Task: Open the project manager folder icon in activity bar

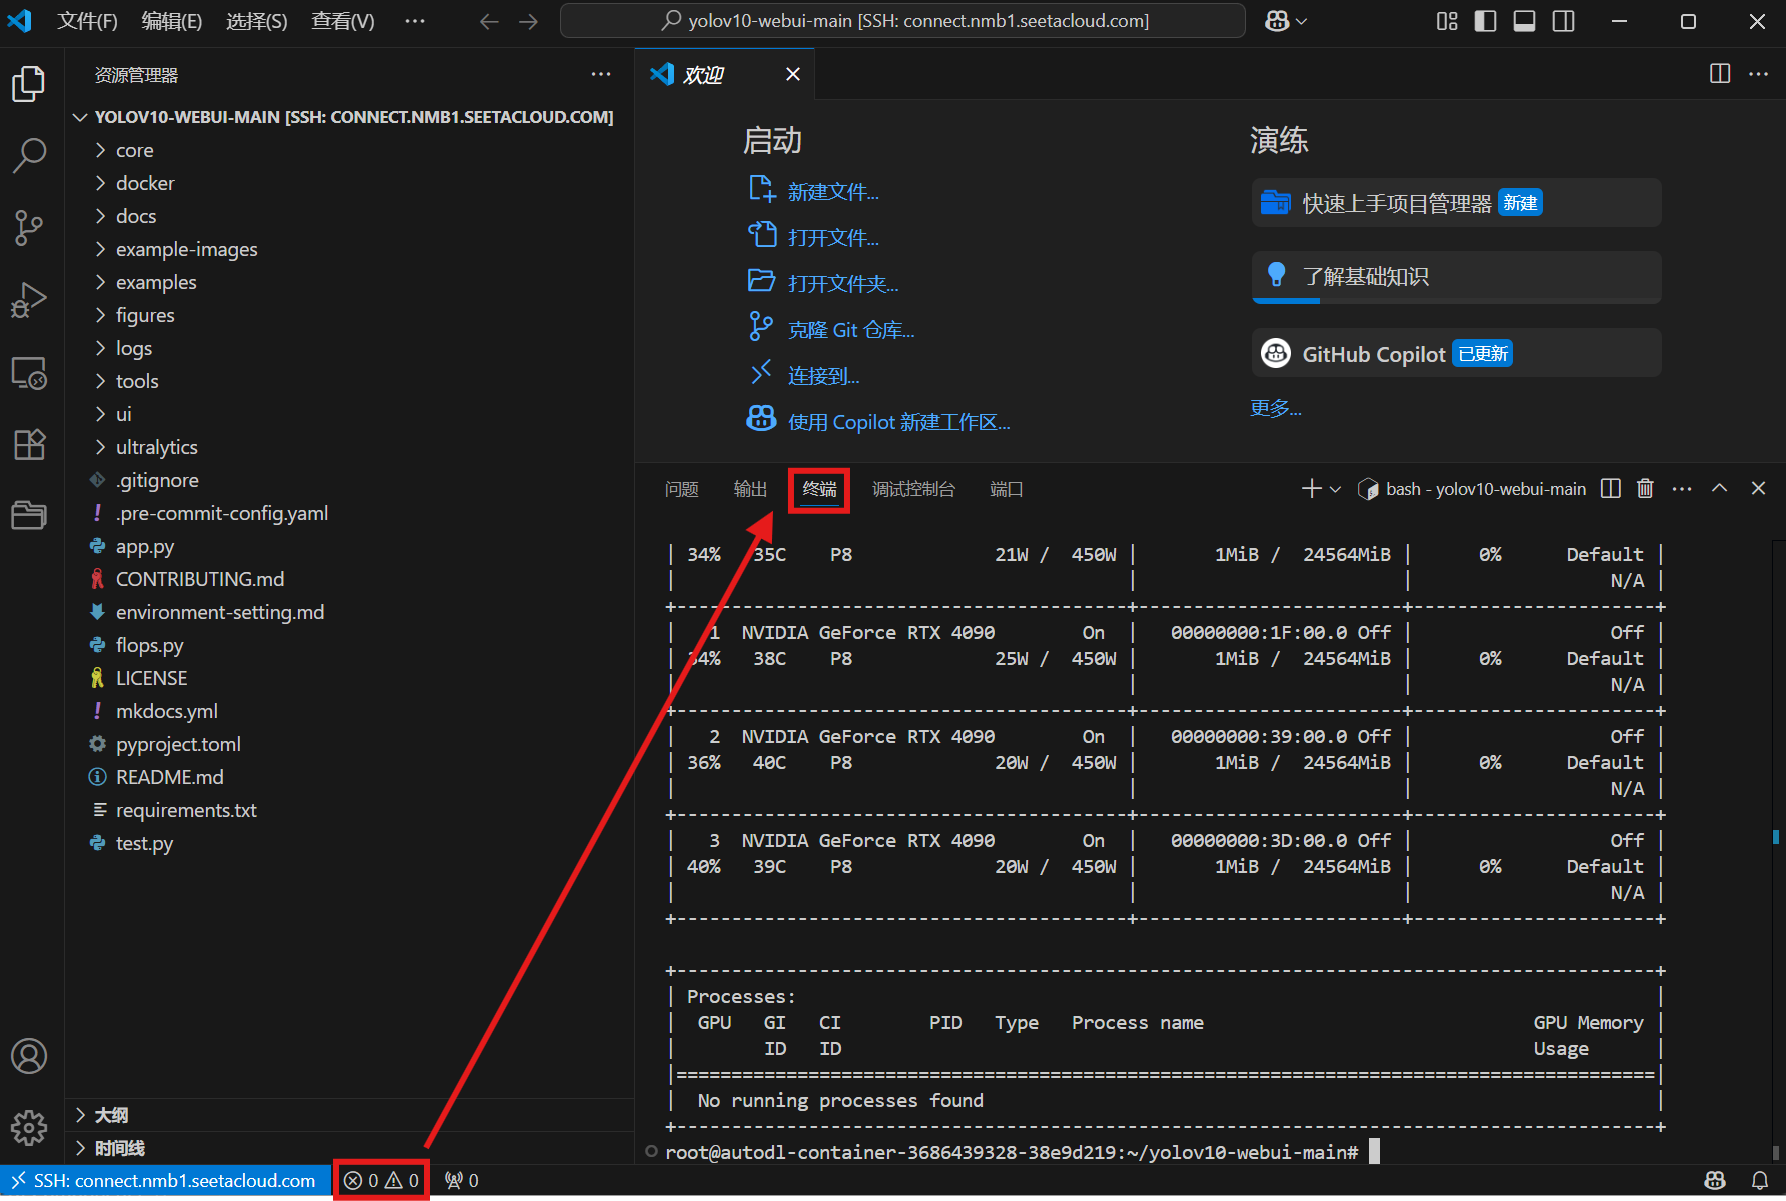Action: coord(29,515)
